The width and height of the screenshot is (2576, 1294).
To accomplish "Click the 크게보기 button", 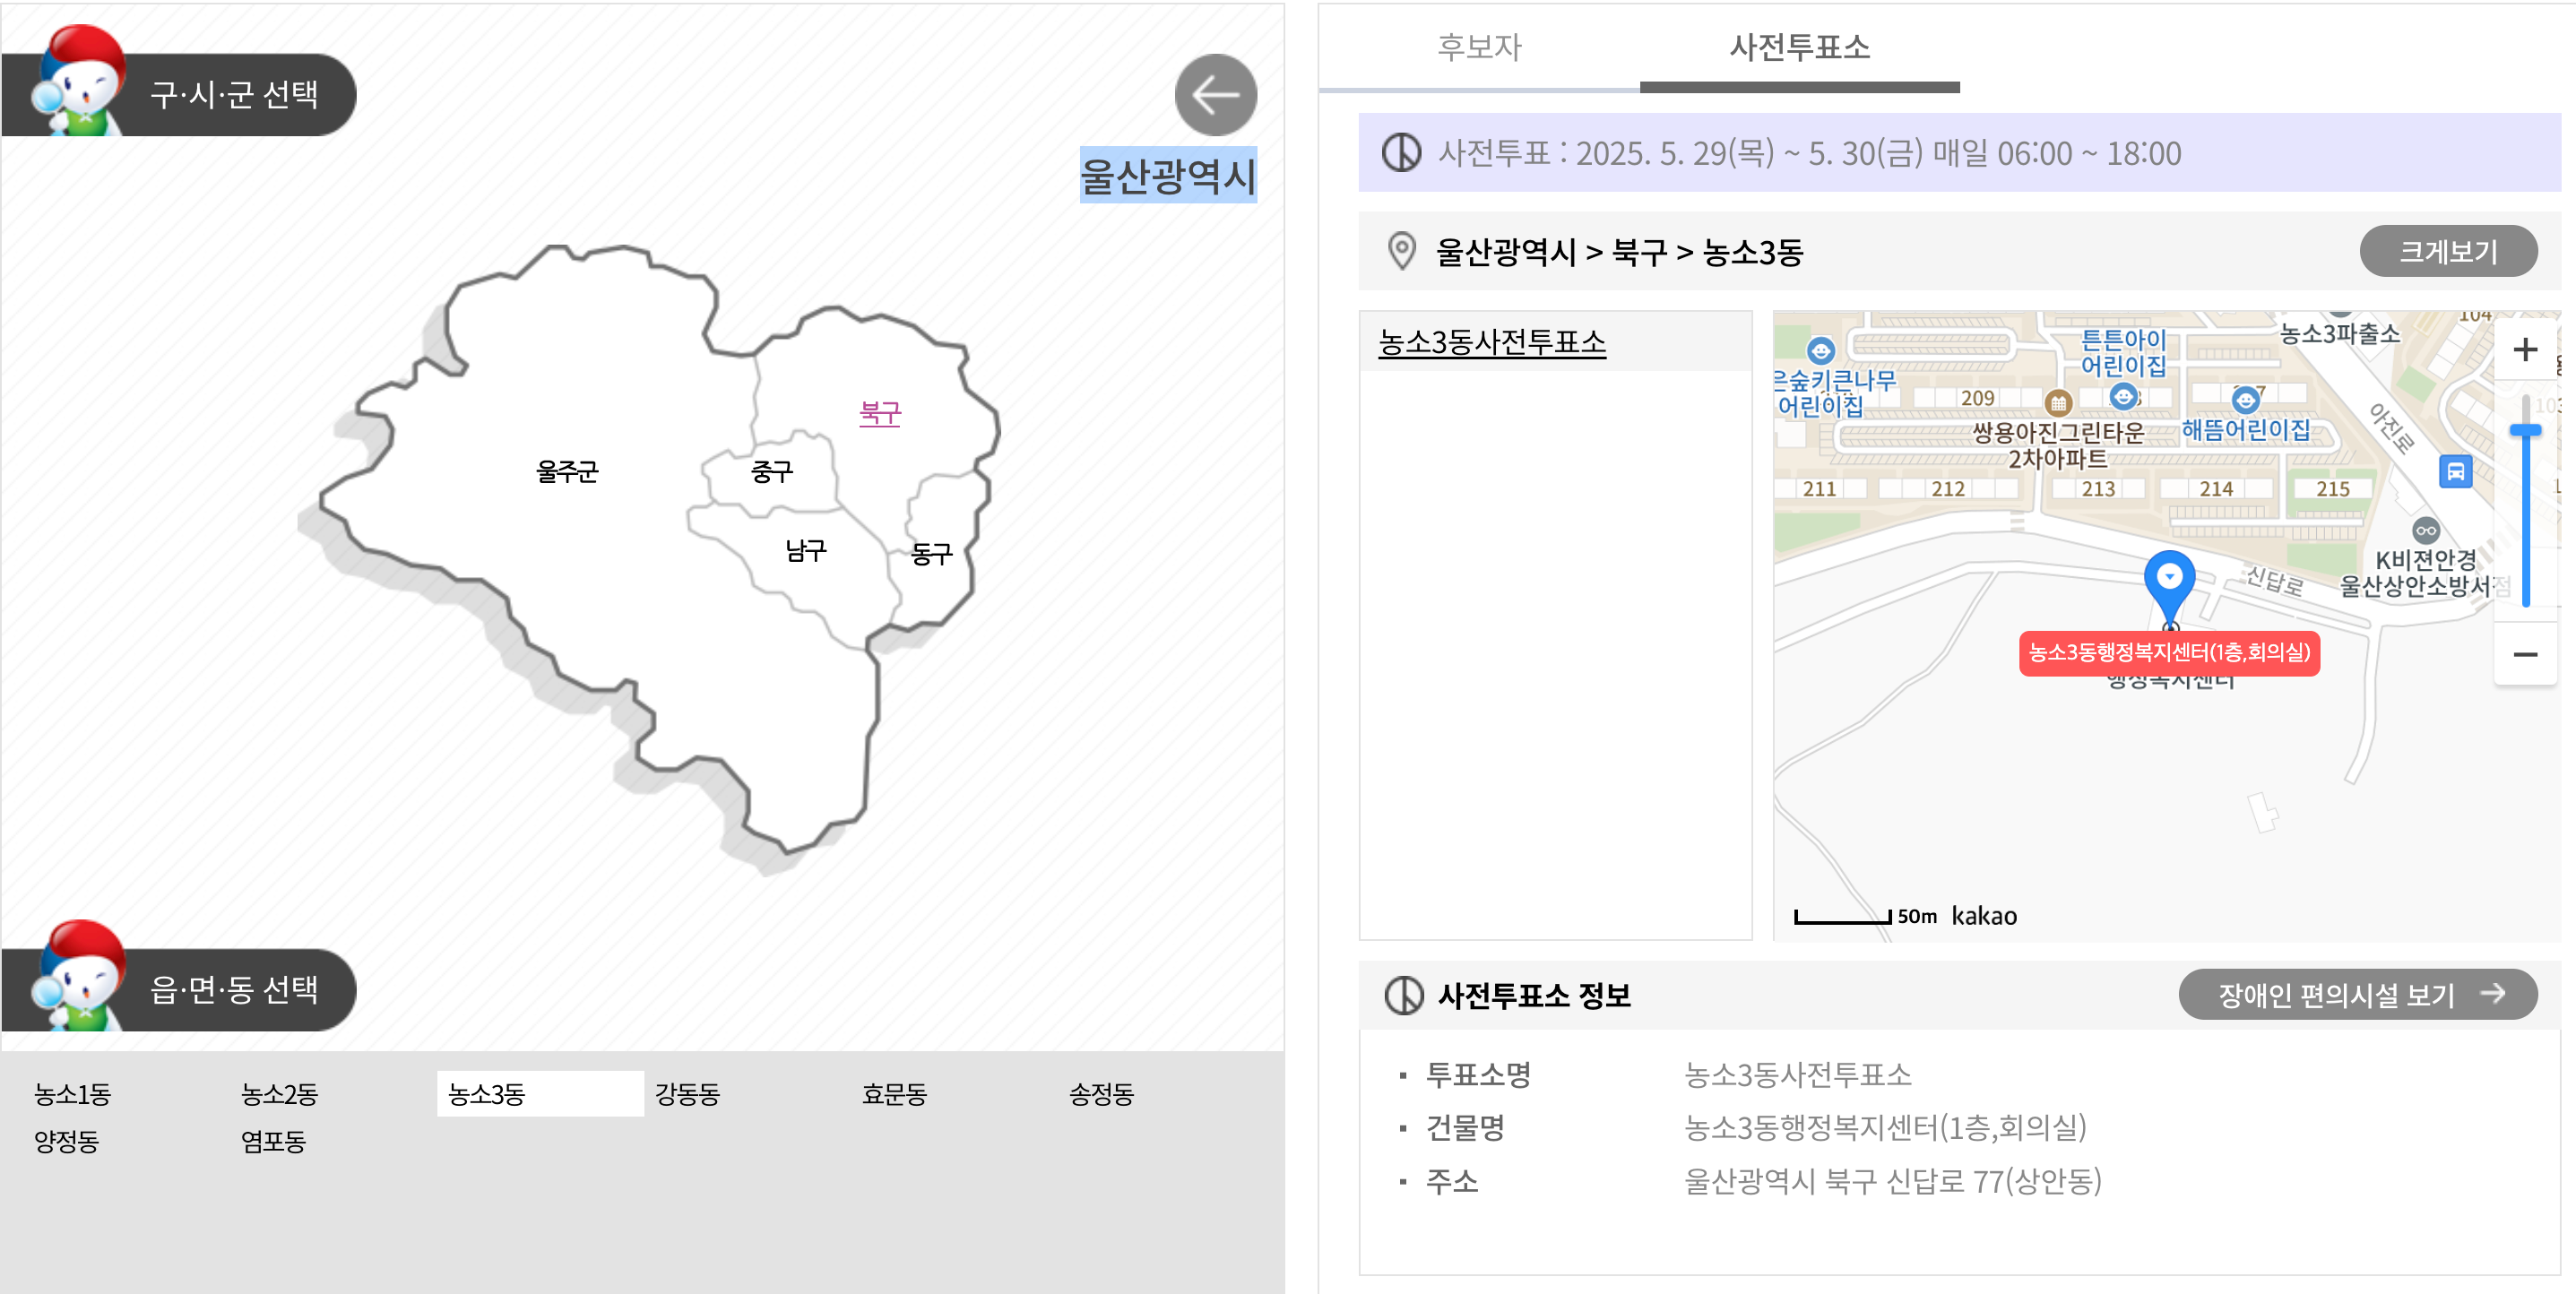I will [x=2447, y=251].
